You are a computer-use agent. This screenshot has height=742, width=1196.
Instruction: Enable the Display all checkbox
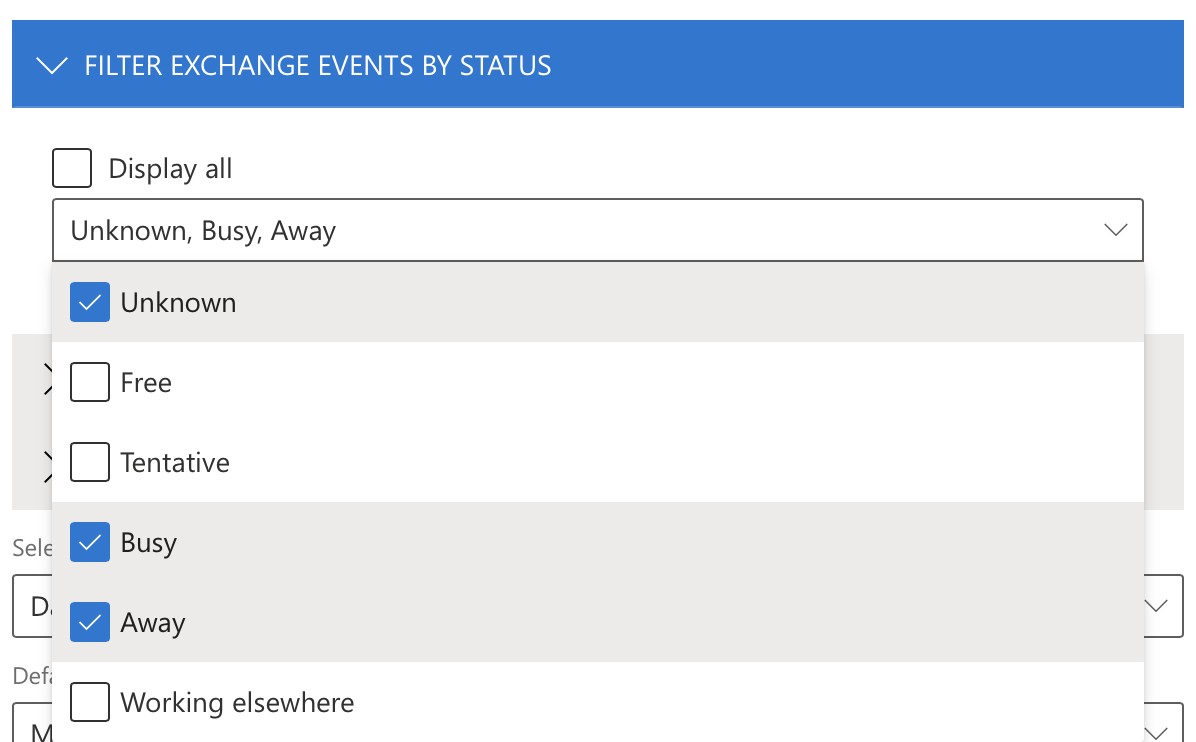coord(72,168)
